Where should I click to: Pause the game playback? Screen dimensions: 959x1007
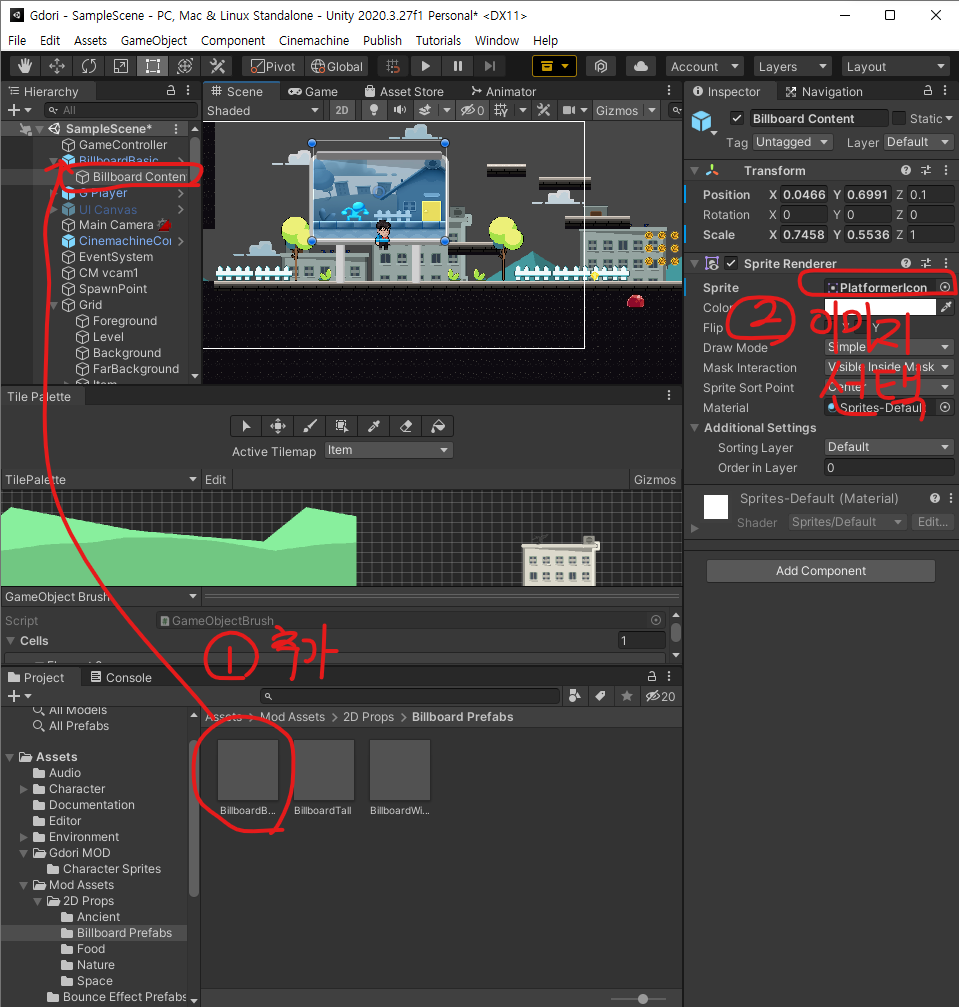coord(457,66)
